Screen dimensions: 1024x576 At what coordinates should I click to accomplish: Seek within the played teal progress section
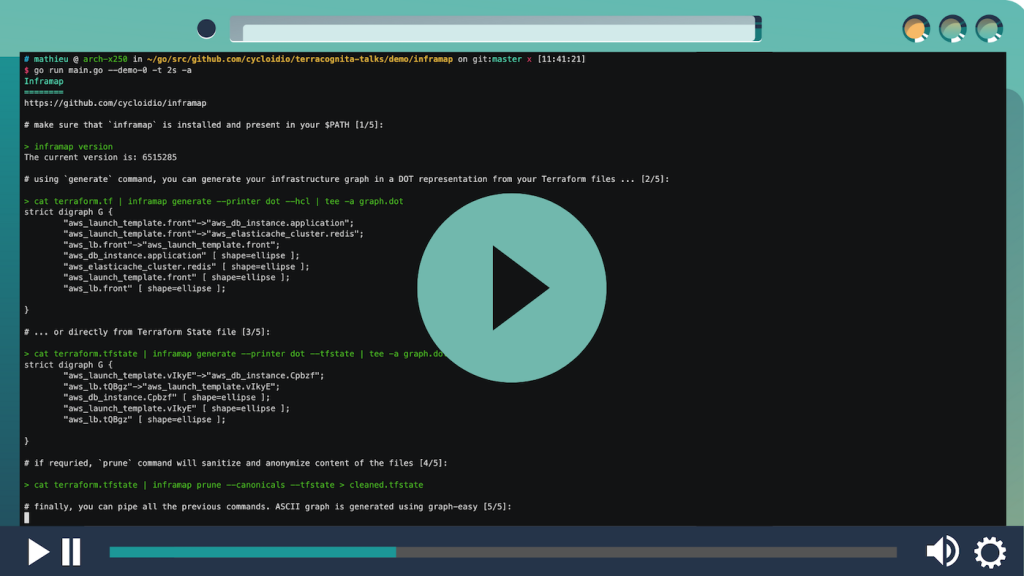click(x=250, y=552)
